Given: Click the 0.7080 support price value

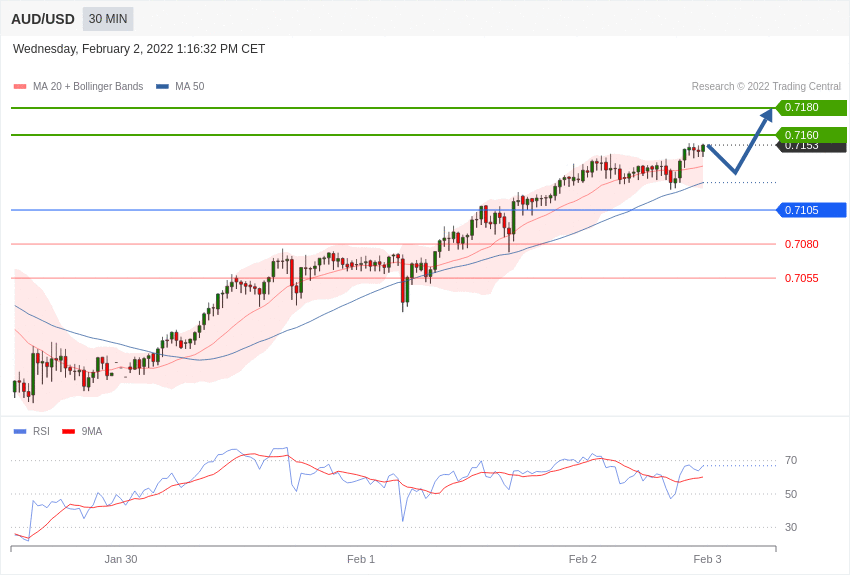Looking at the screenshot, I should 801,244.
